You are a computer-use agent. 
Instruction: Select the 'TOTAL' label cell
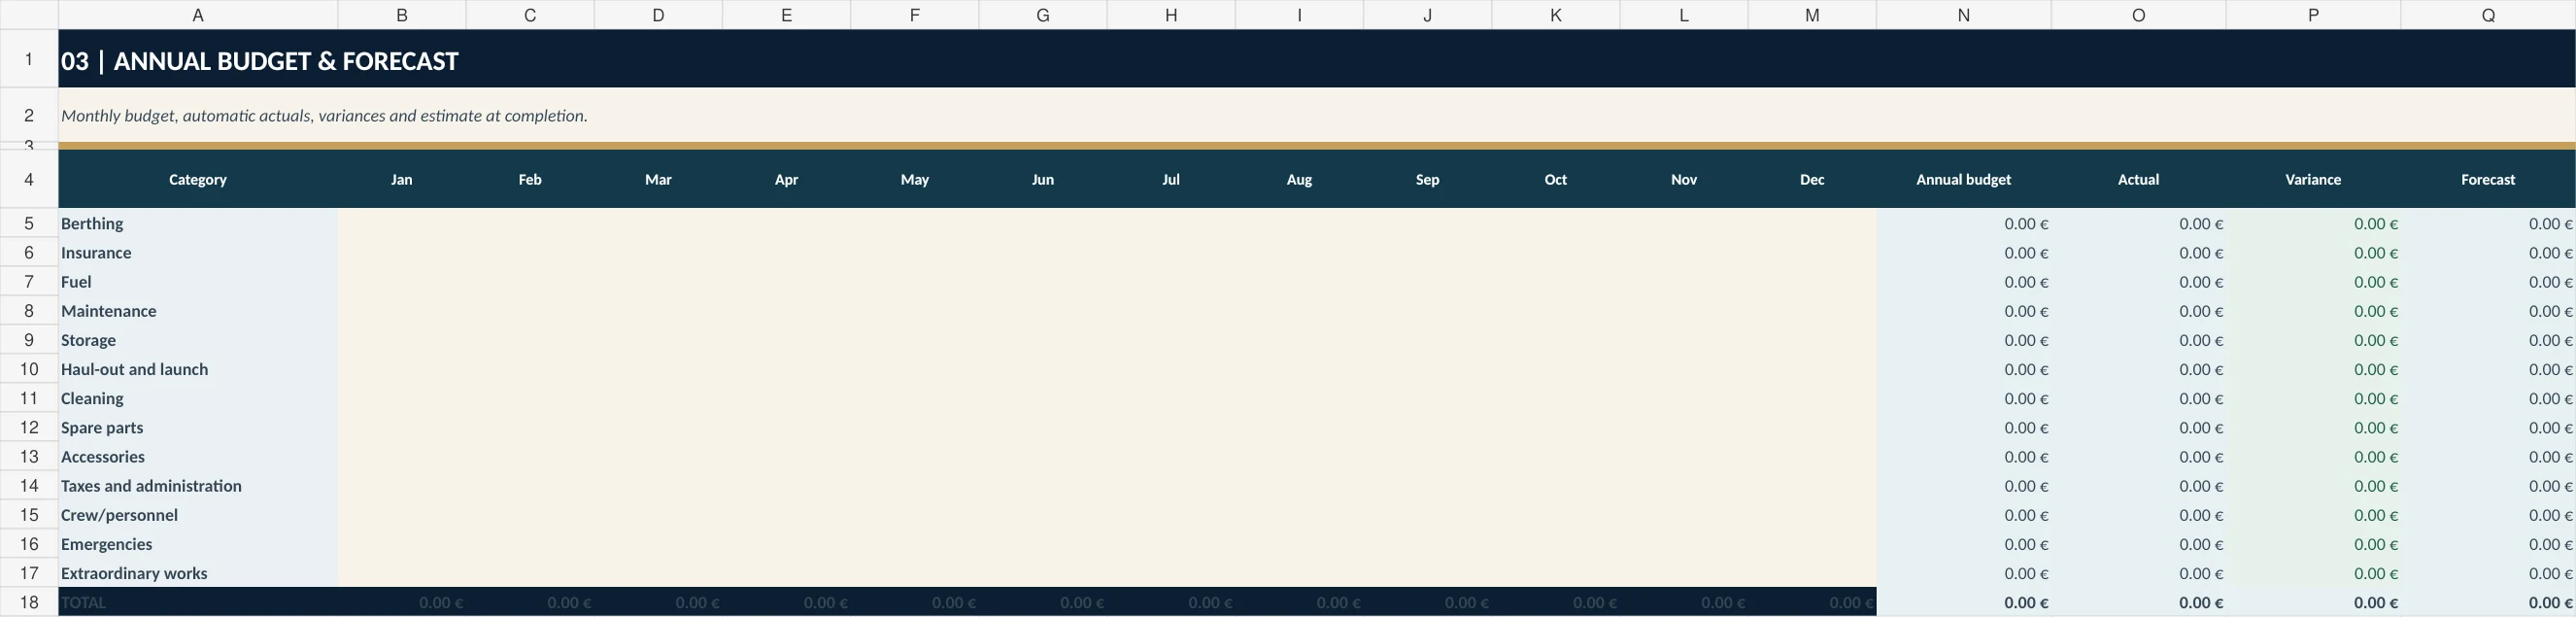tap(198, 602)
